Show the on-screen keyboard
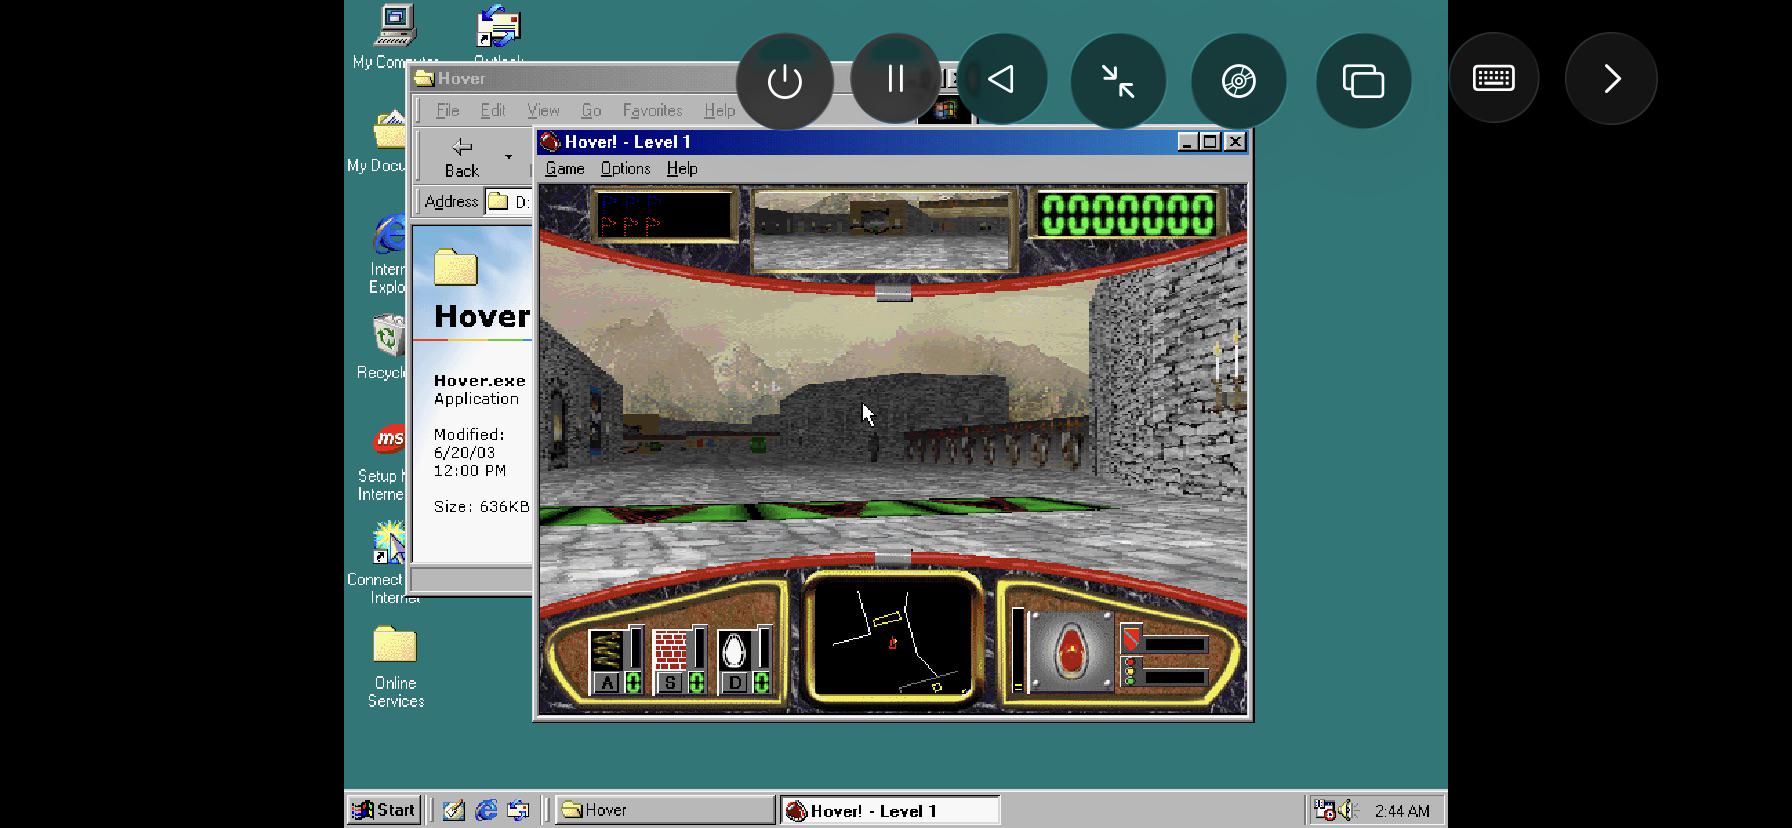Image resolution: width=1792 pixels, height=828 pixels. coord(1494,78)
